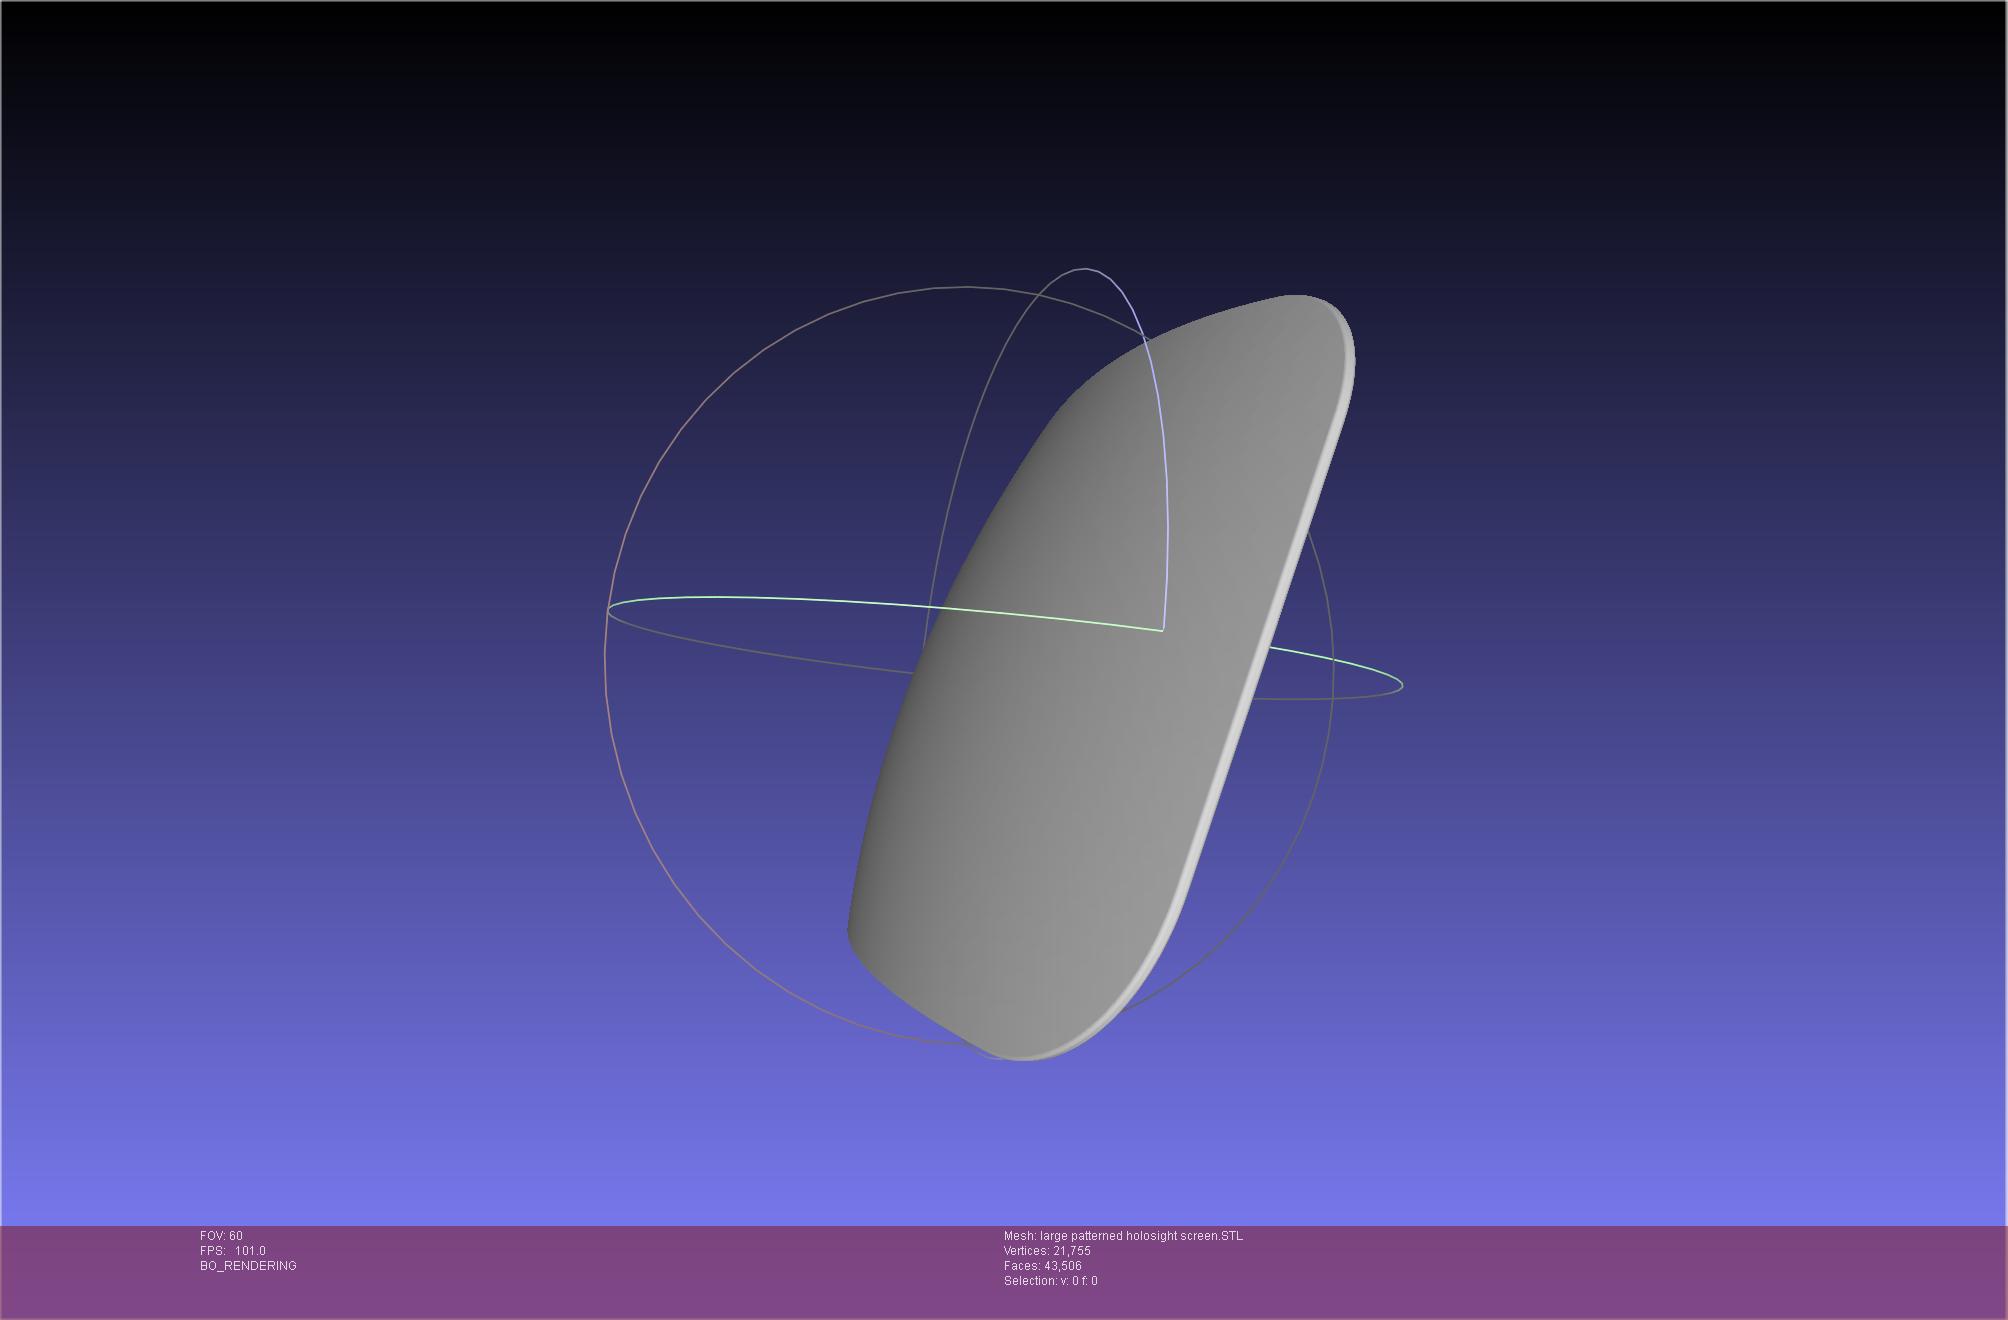This screenshot has width=2008, height=1320.
Task: Click the BO_RENDERING status text
Action: point(248,1266)
